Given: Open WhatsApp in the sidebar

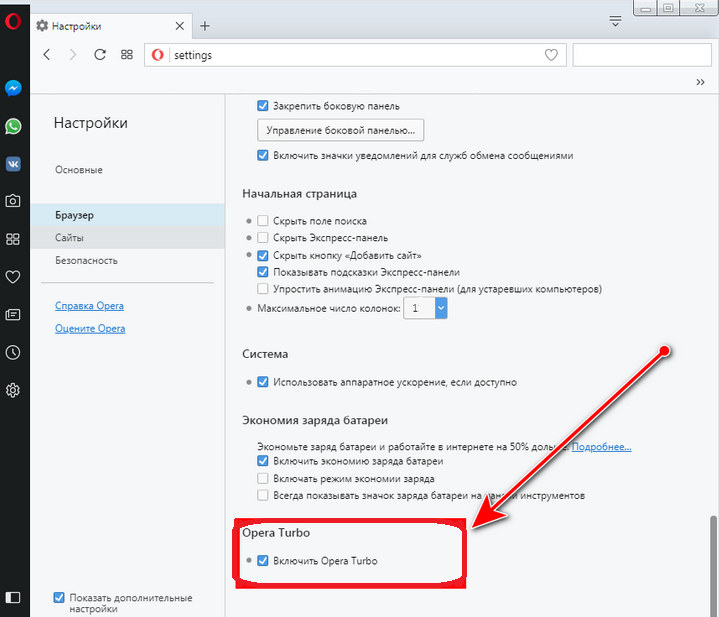Looking at the screenshot, I should (x=13, y=126).
